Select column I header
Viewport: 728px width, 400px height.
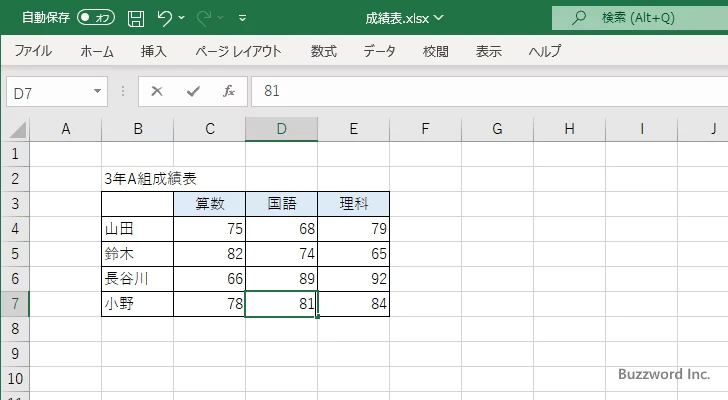[x=641, y=129]
